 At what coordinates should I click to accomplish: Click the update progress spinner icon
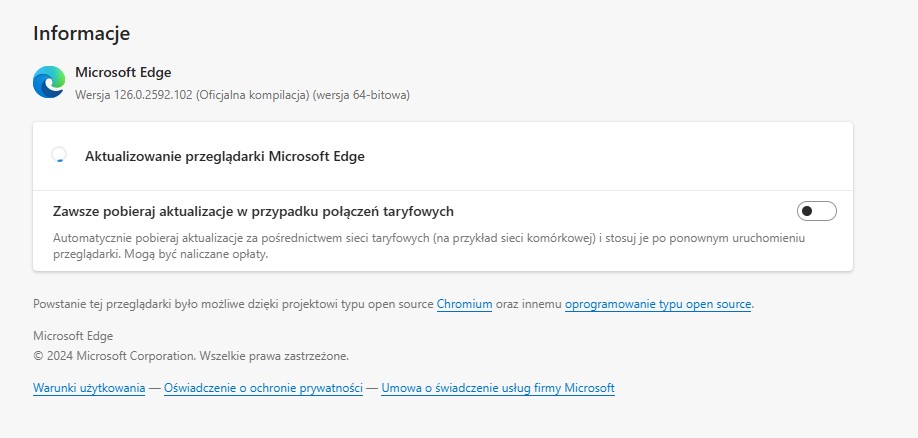coord(59,156)
